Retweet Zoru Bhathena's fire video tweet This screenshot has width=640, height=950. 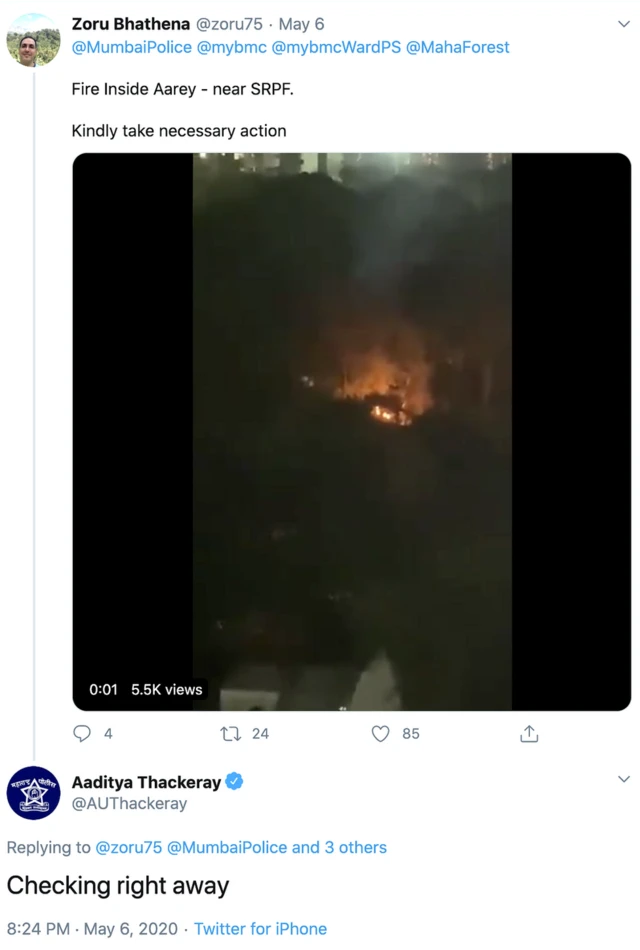tap(231, 734)
